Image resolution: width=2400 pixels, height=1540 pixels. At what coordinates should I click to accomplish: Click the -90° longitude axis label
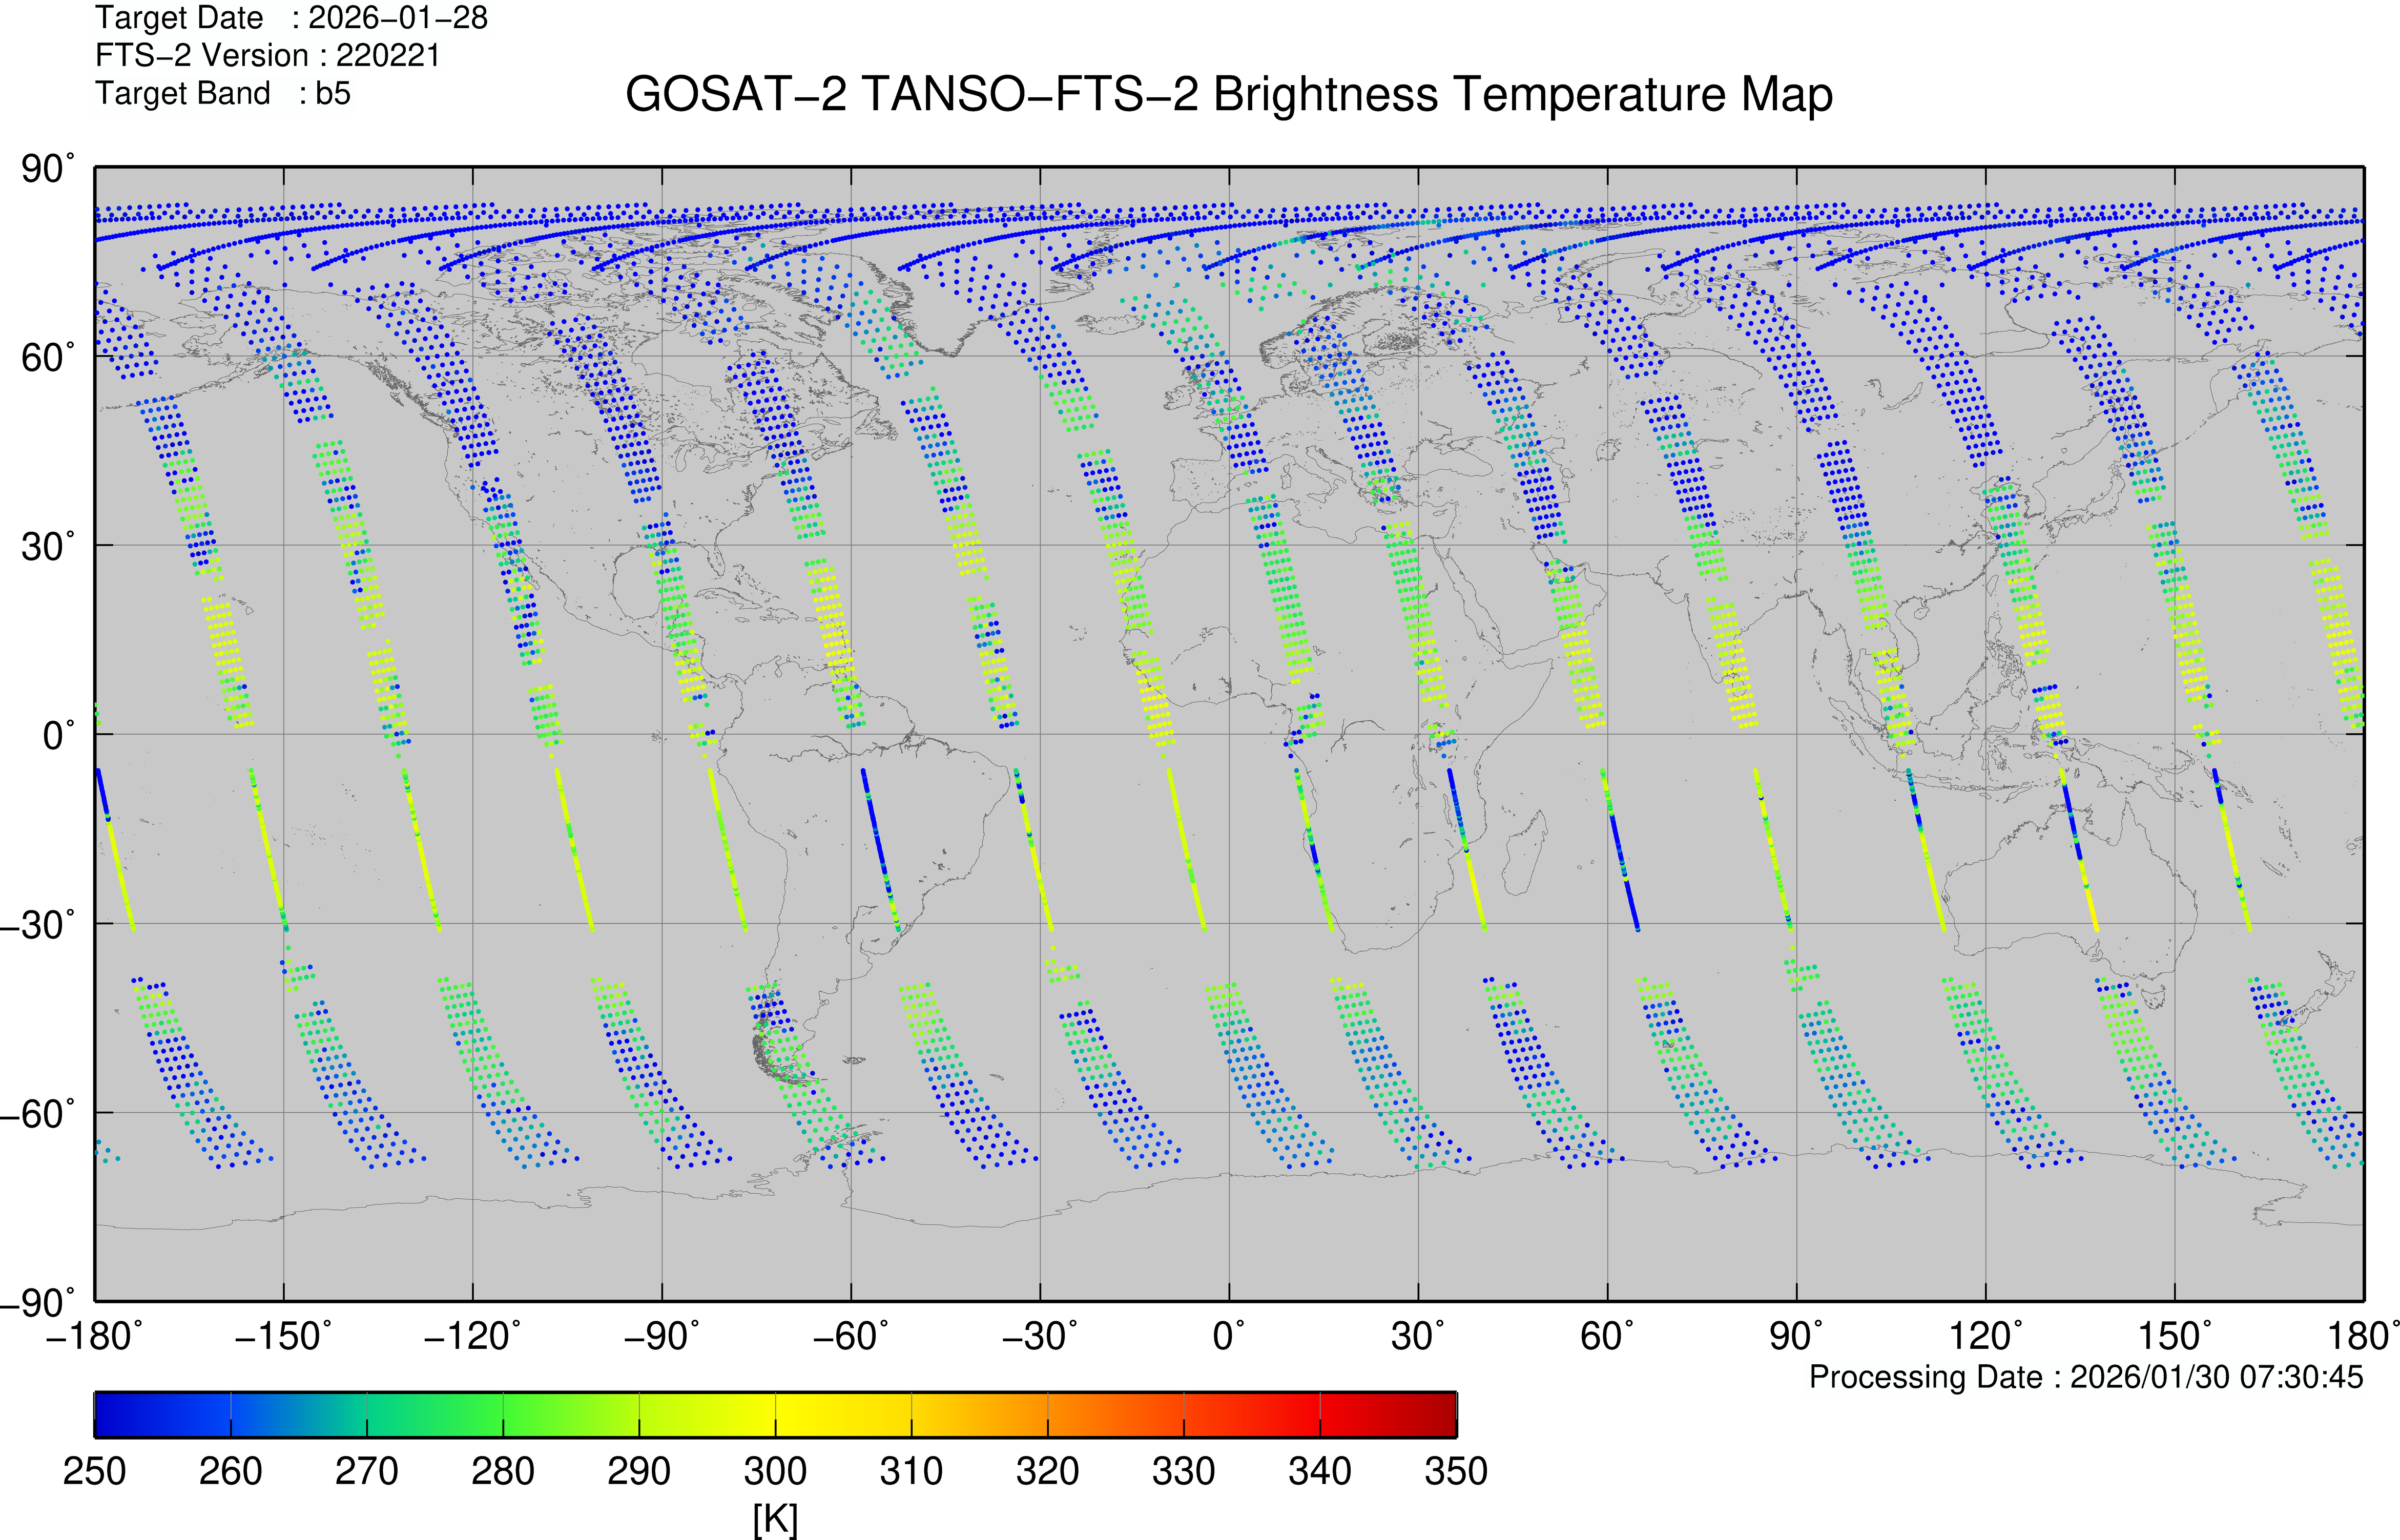(x=661, y=1336)
